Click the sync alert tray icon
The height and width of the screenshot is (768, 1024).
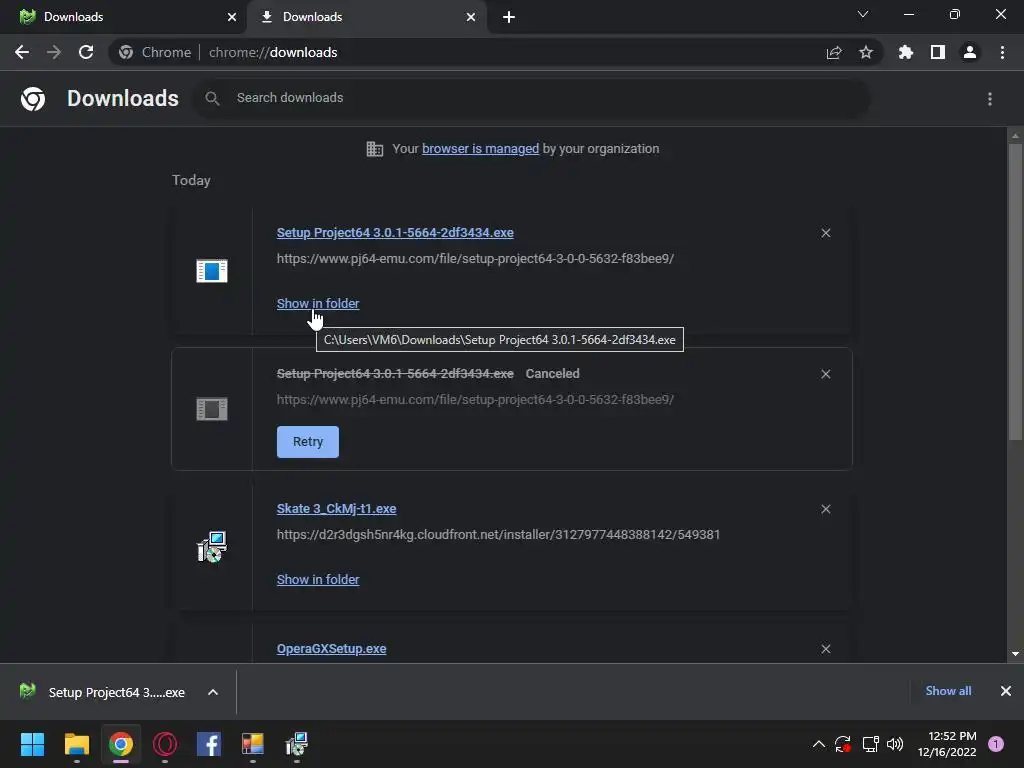[843, 744]
